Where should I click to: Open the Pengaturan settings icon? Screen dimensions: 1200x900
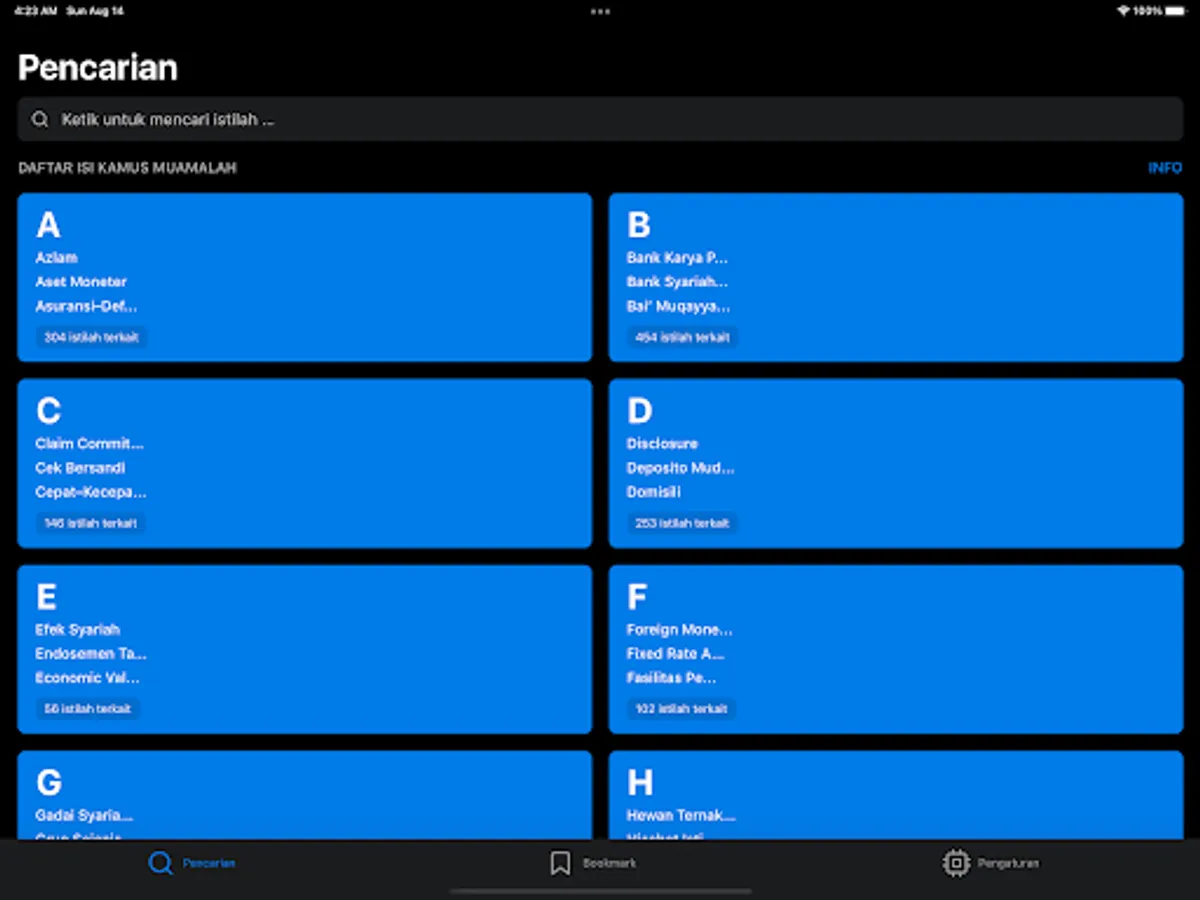coord(956,863)
